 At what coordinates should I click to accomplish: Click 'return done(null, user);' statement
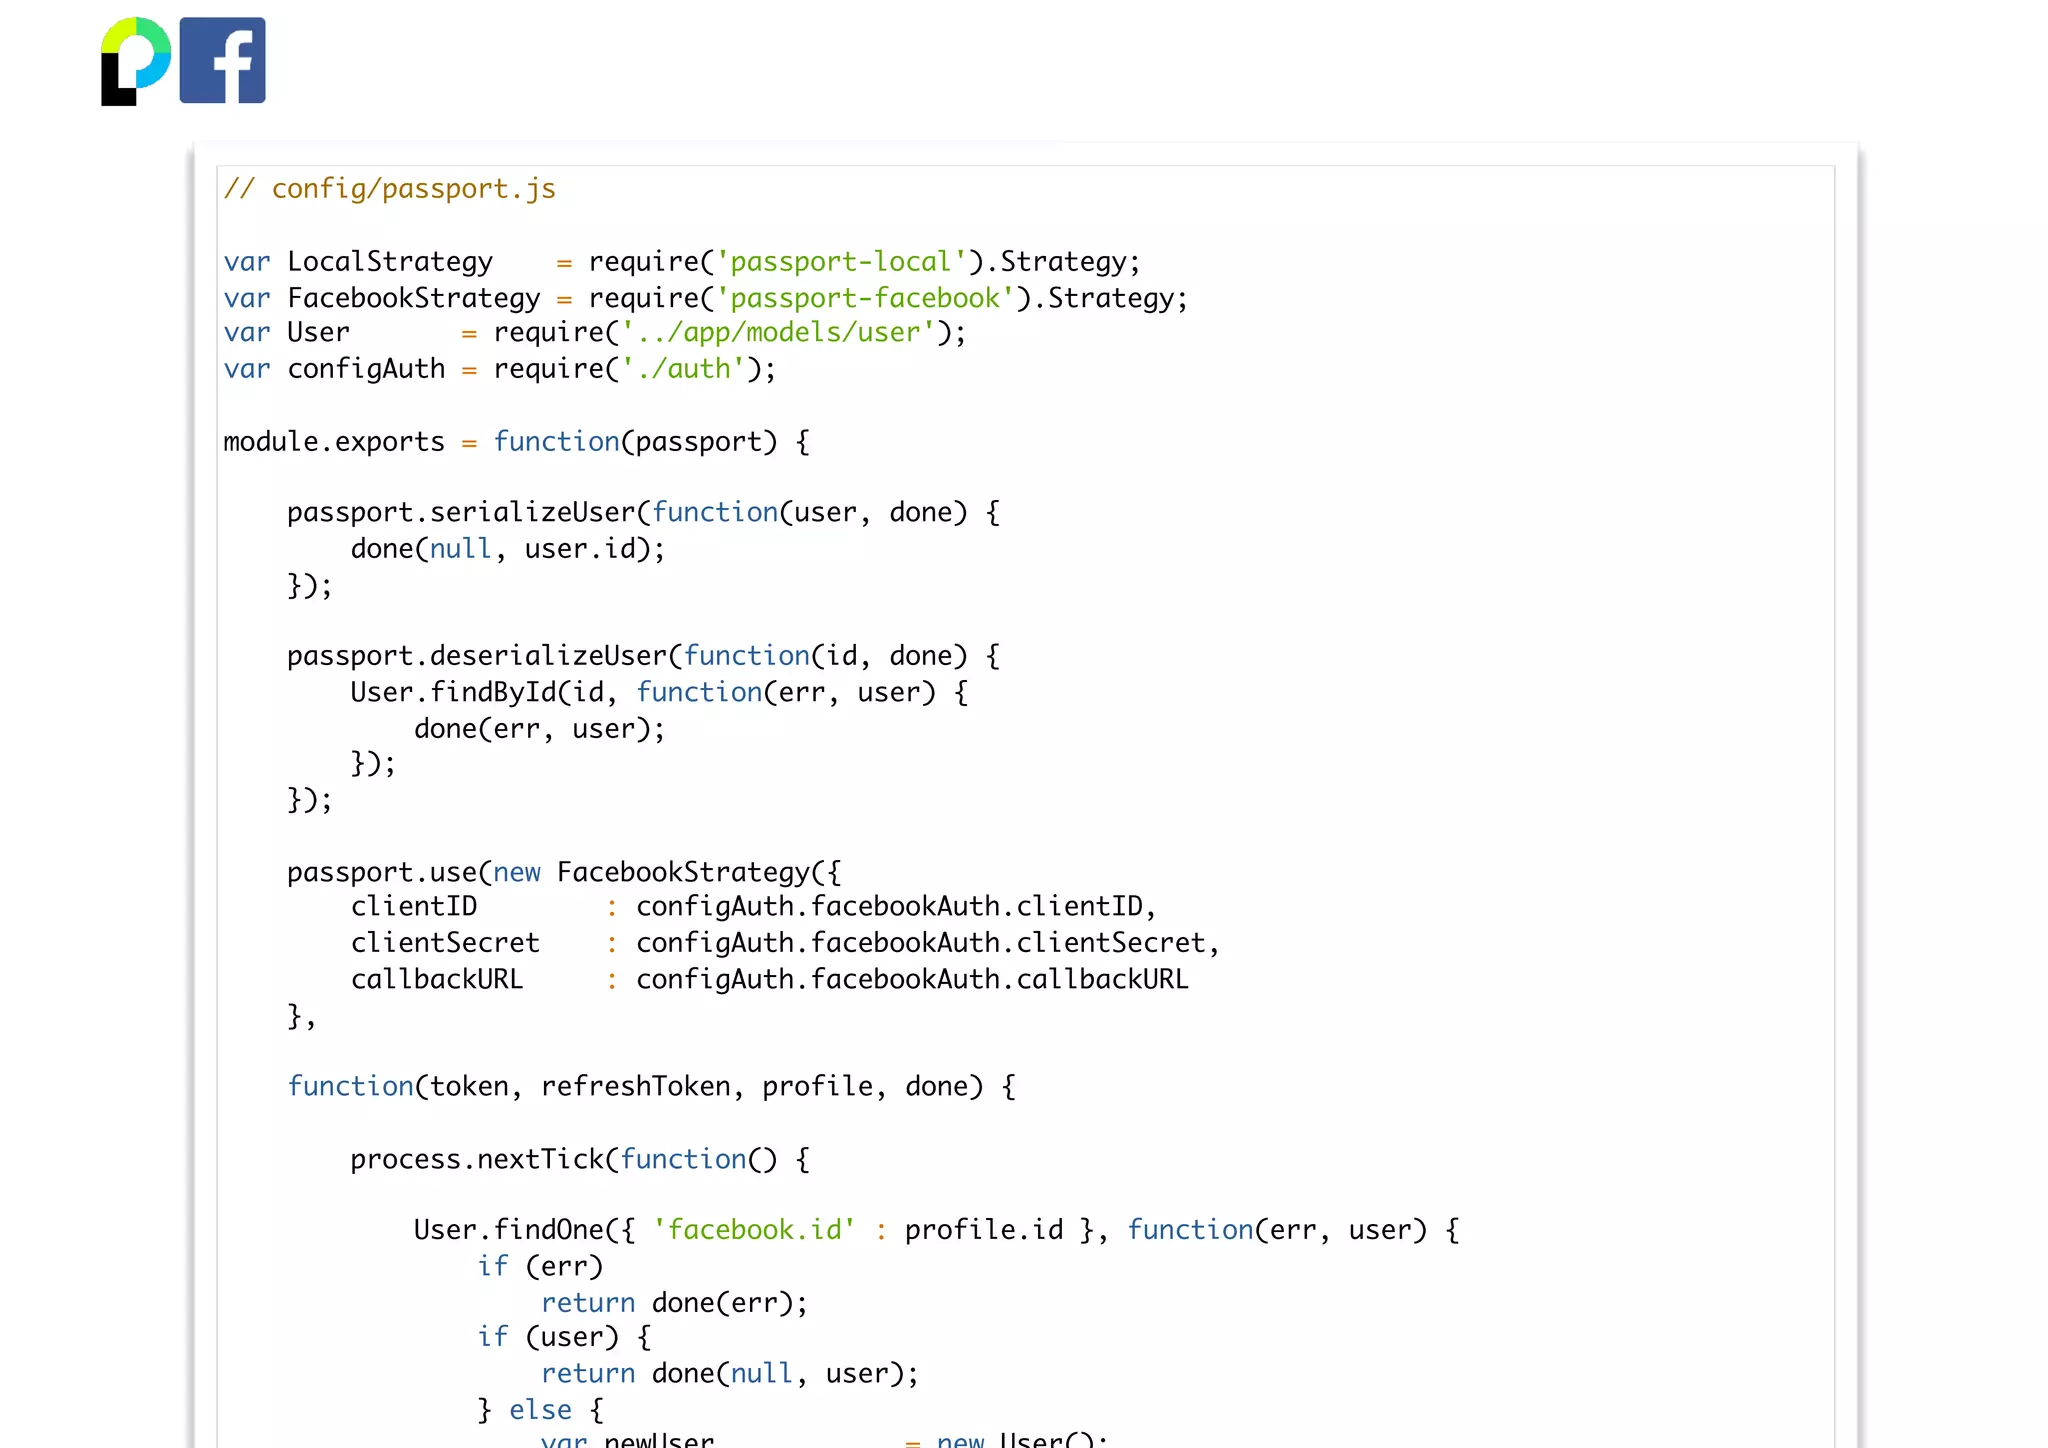[729, 1374]
